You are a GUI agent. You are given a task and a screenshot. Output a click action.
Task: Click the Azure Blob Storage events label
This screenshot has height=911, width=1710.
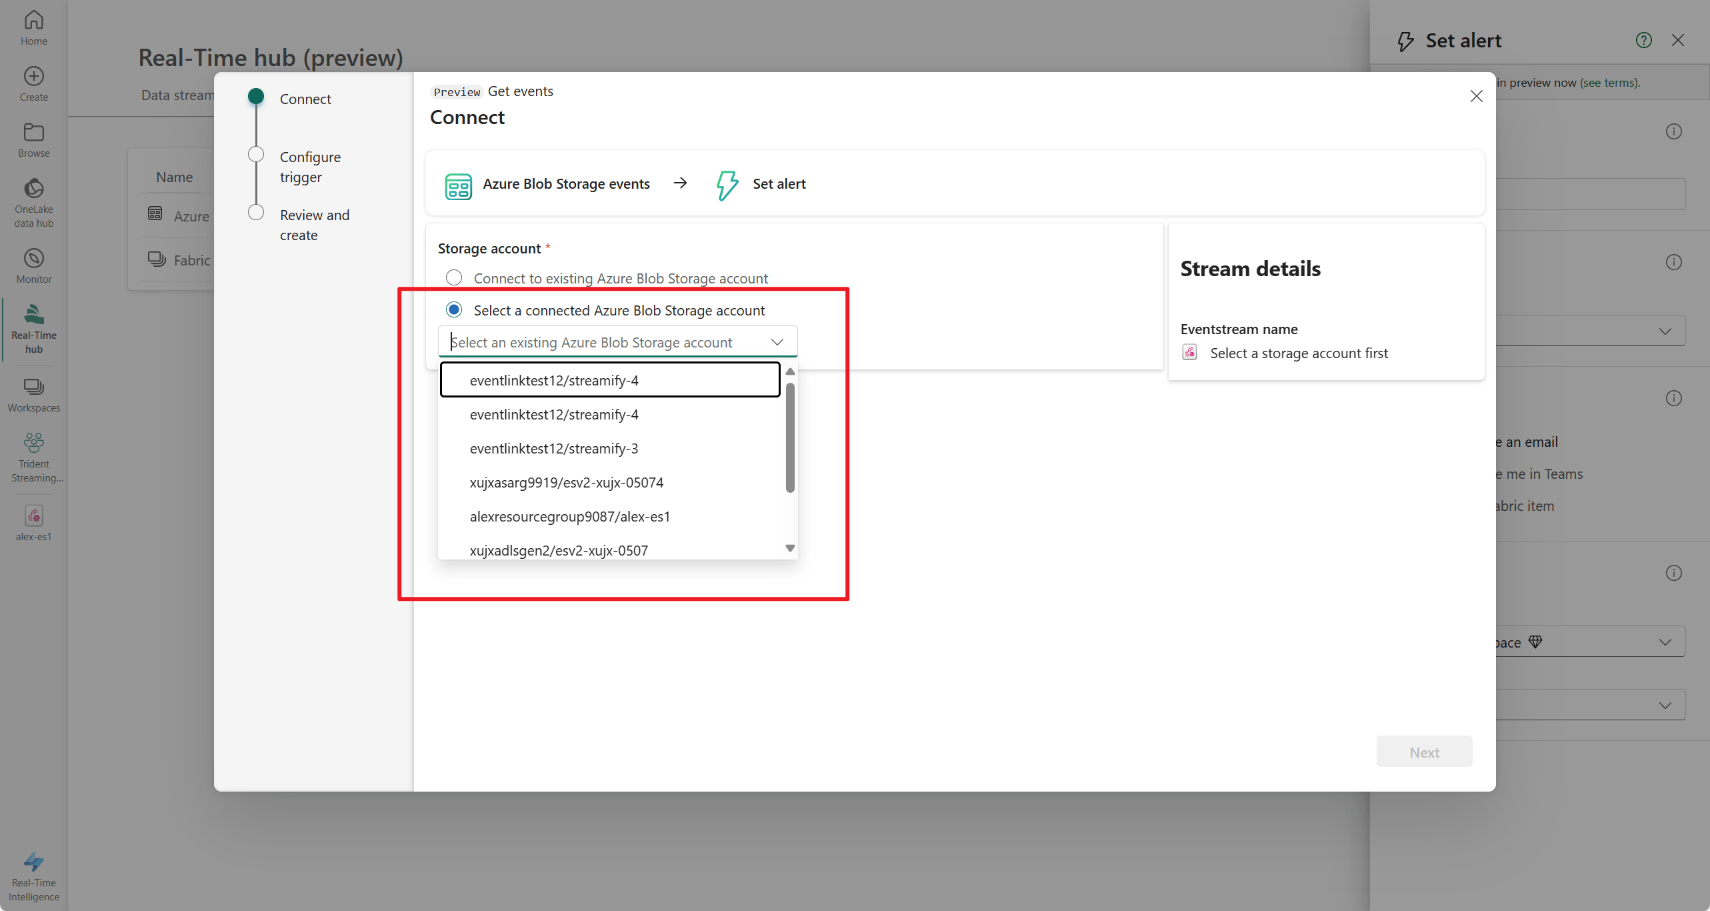pos(566,184)
